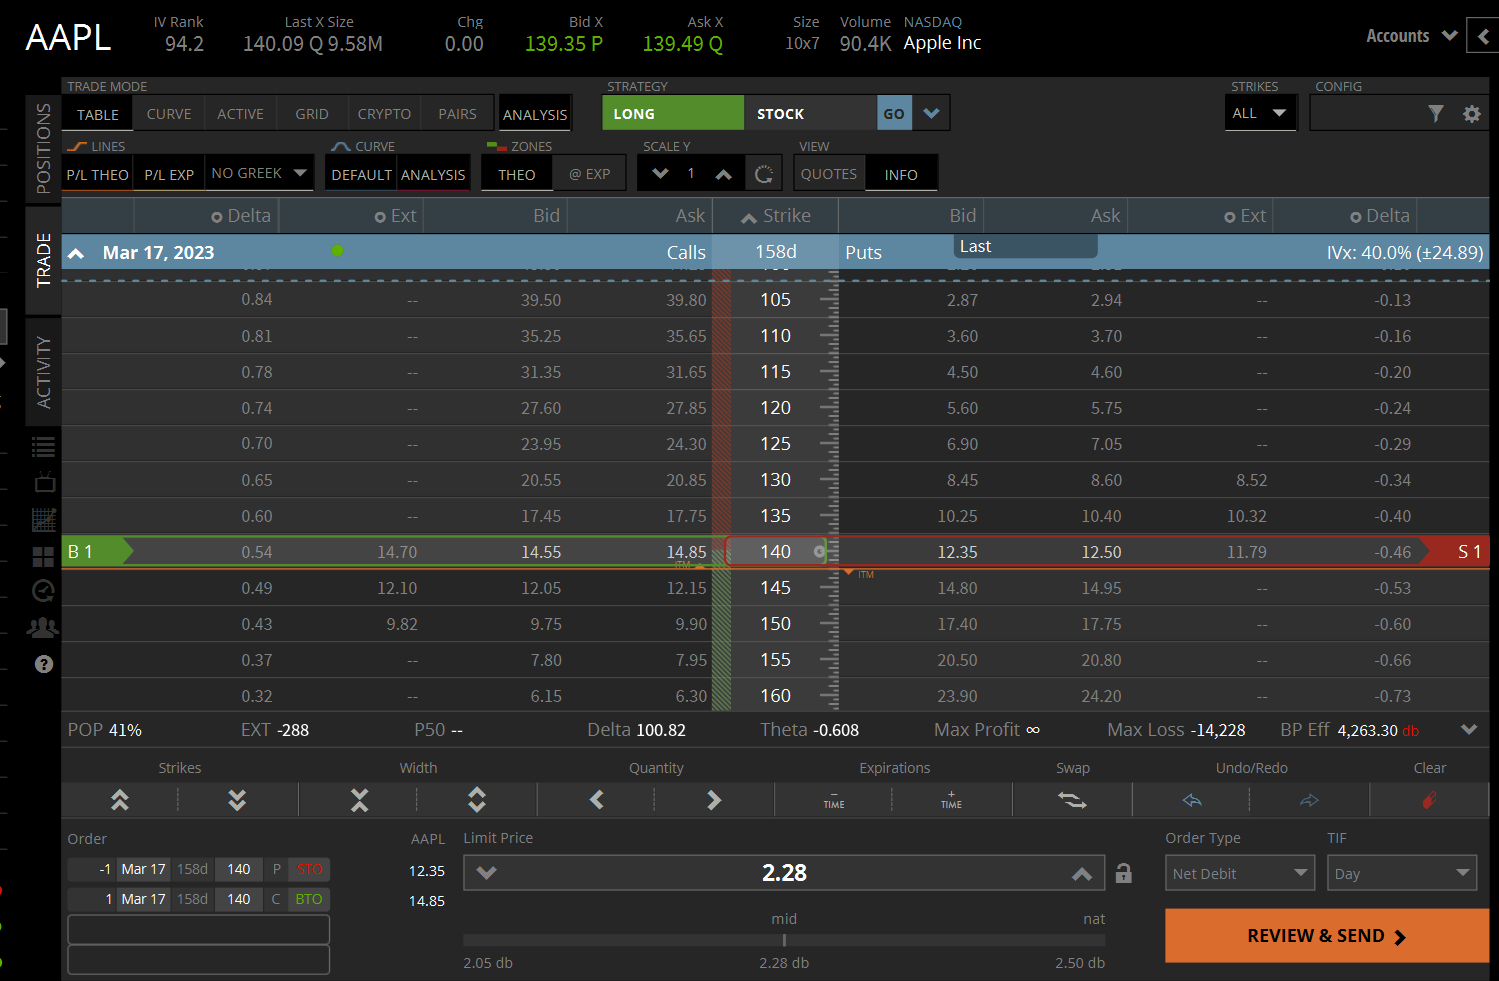
Task: Expand the order stats row chevron
Action: (1469, 730)
